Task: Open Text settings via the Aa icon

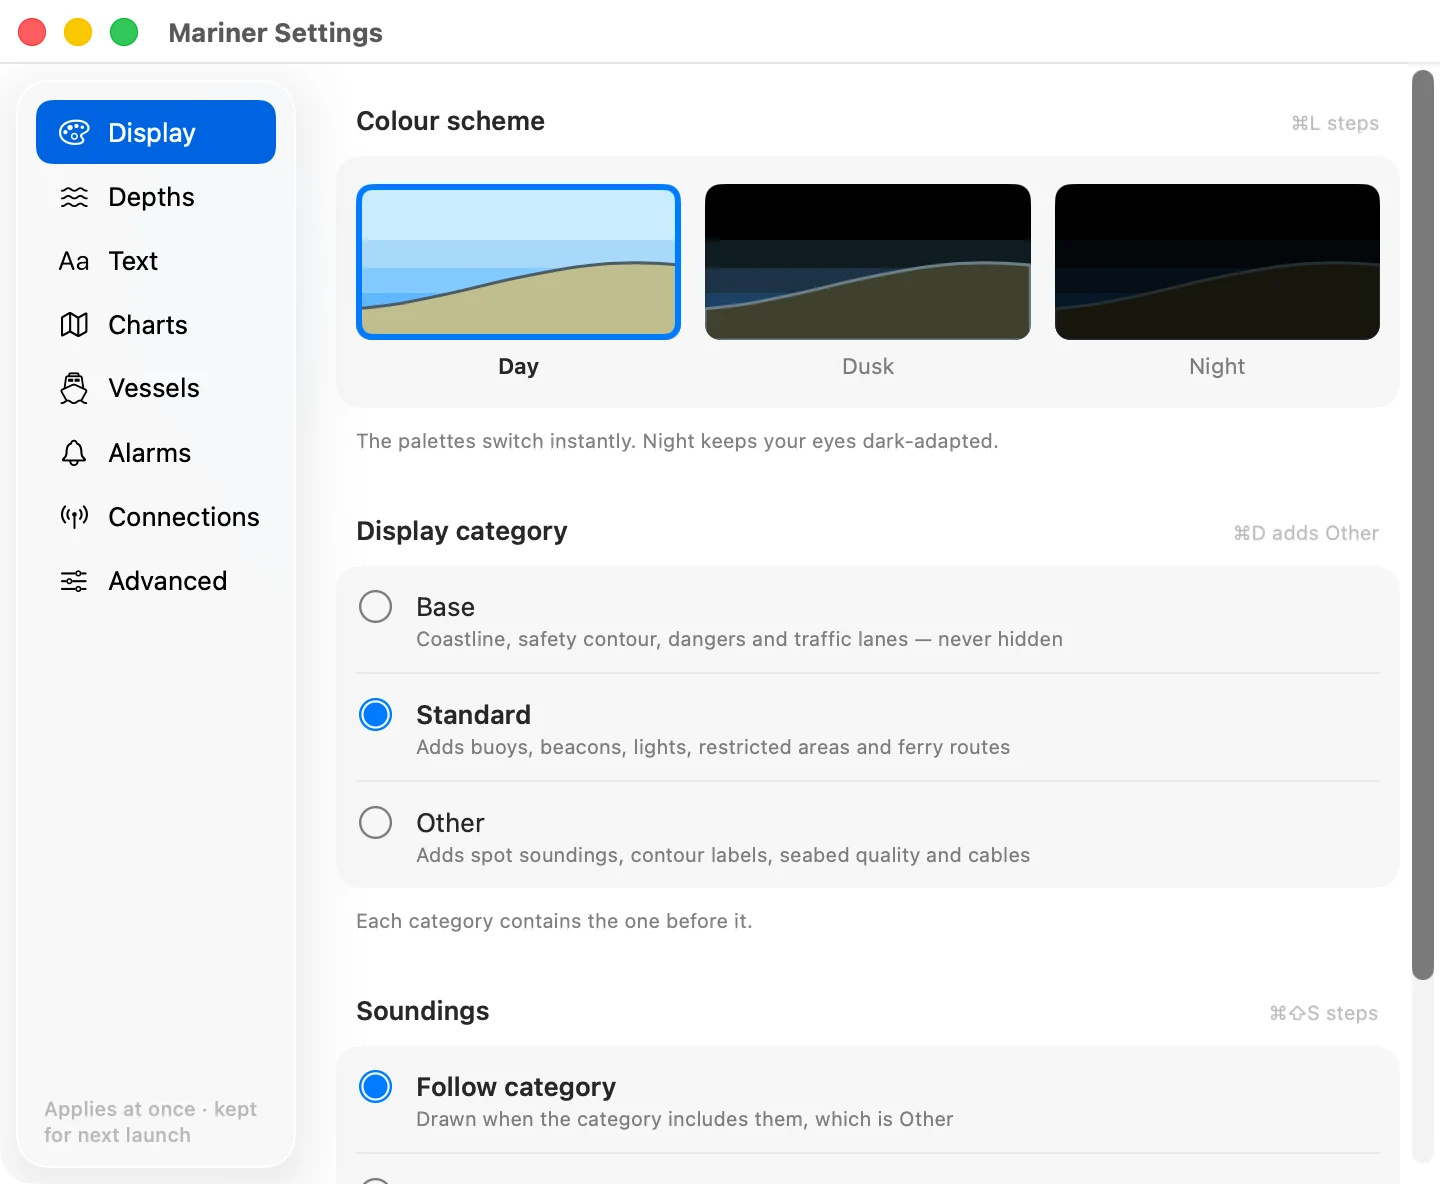Action: coord(74,261)
